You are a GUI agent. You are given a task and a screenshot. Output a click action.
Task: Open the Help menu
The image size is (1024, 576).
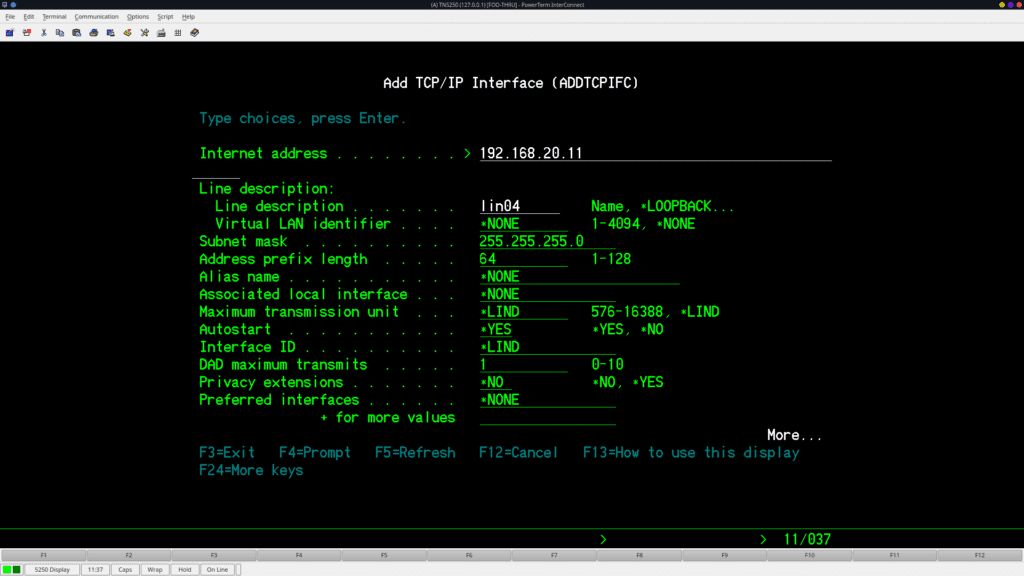pyautogui.click(x=188, y=16)
